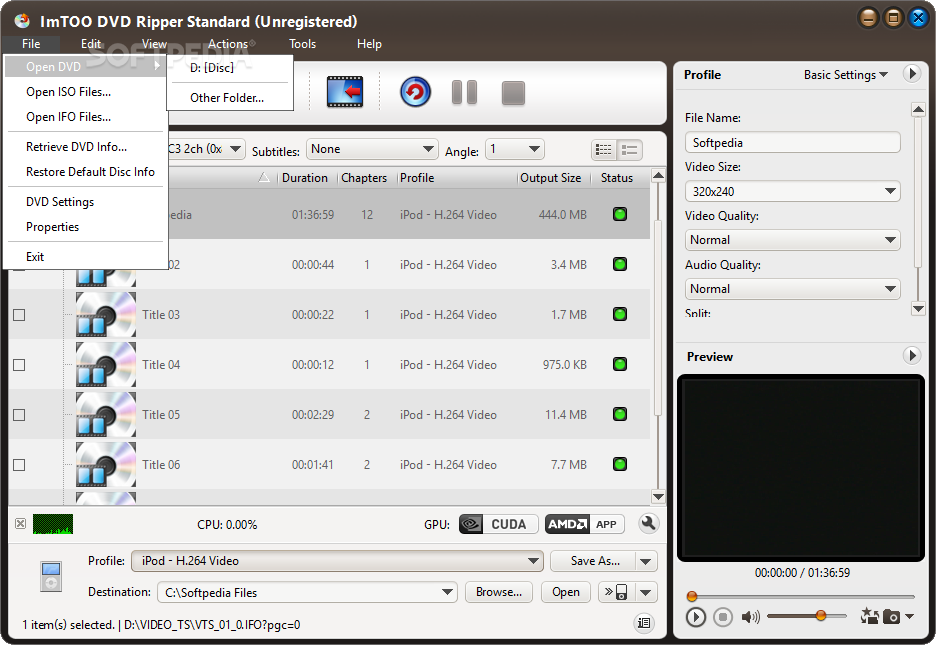Open the copy to device dropdown arrow
Viewport: 936px width, 645px height.
tap(646, 592)
